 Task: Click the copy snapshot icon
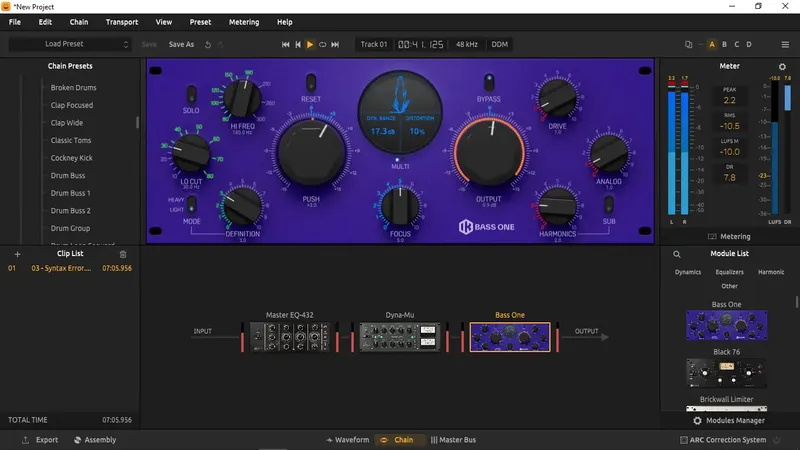pyautogui.click(x=688, y=44)
